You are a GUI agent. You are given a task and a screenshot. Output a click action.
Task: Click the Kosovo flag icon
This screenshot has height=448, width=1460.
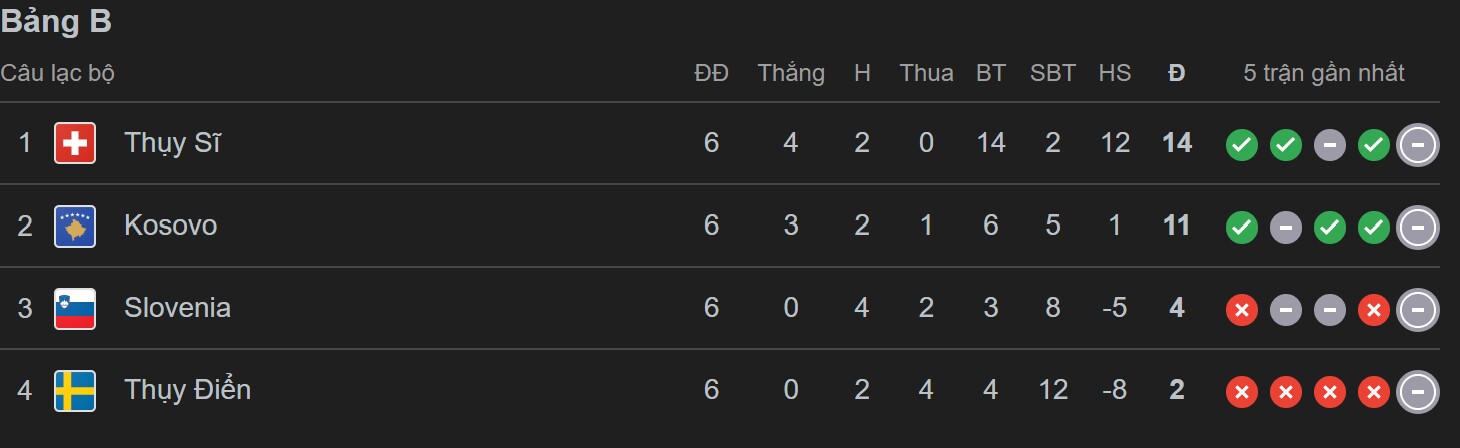click(75, 226)
